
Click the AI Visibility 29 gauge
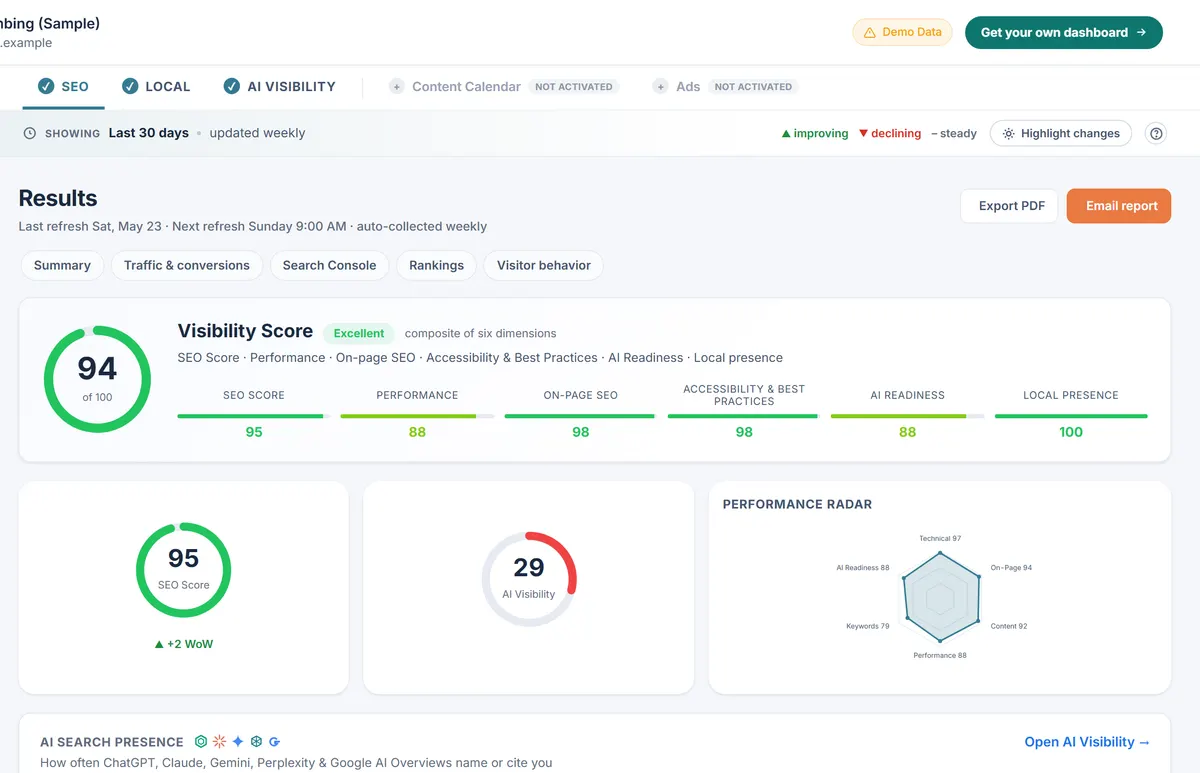(529, 579)
